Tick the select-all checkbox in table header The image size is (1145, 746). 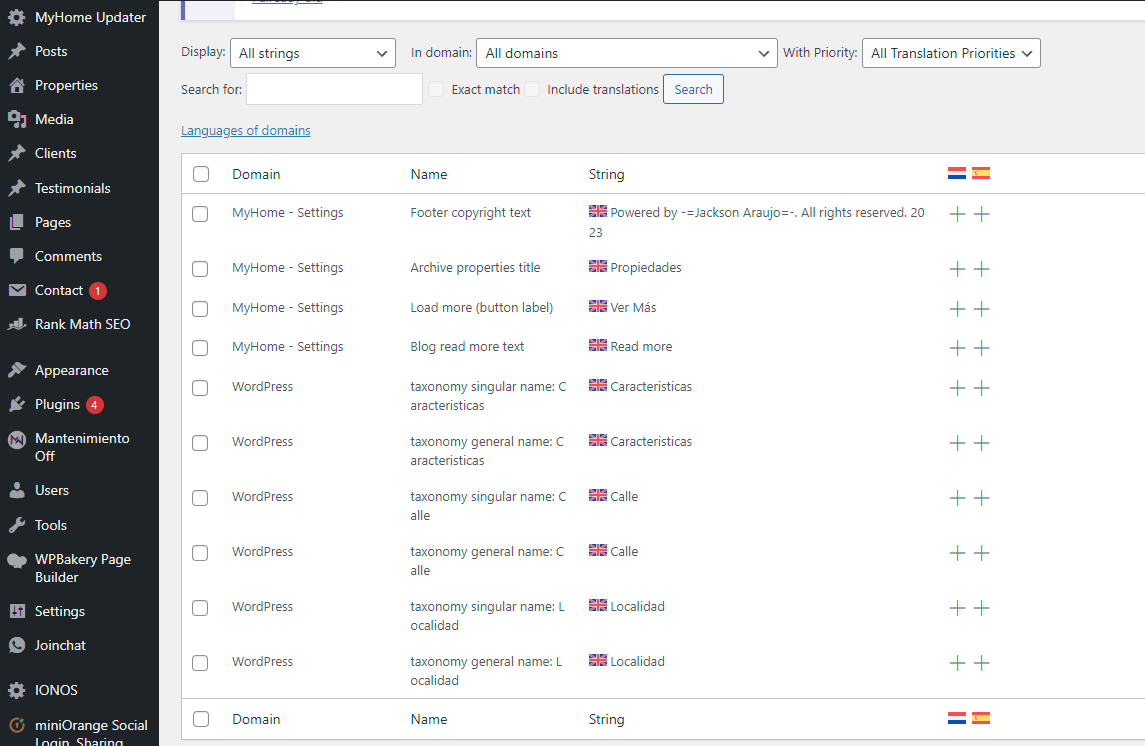coord(201,174)
